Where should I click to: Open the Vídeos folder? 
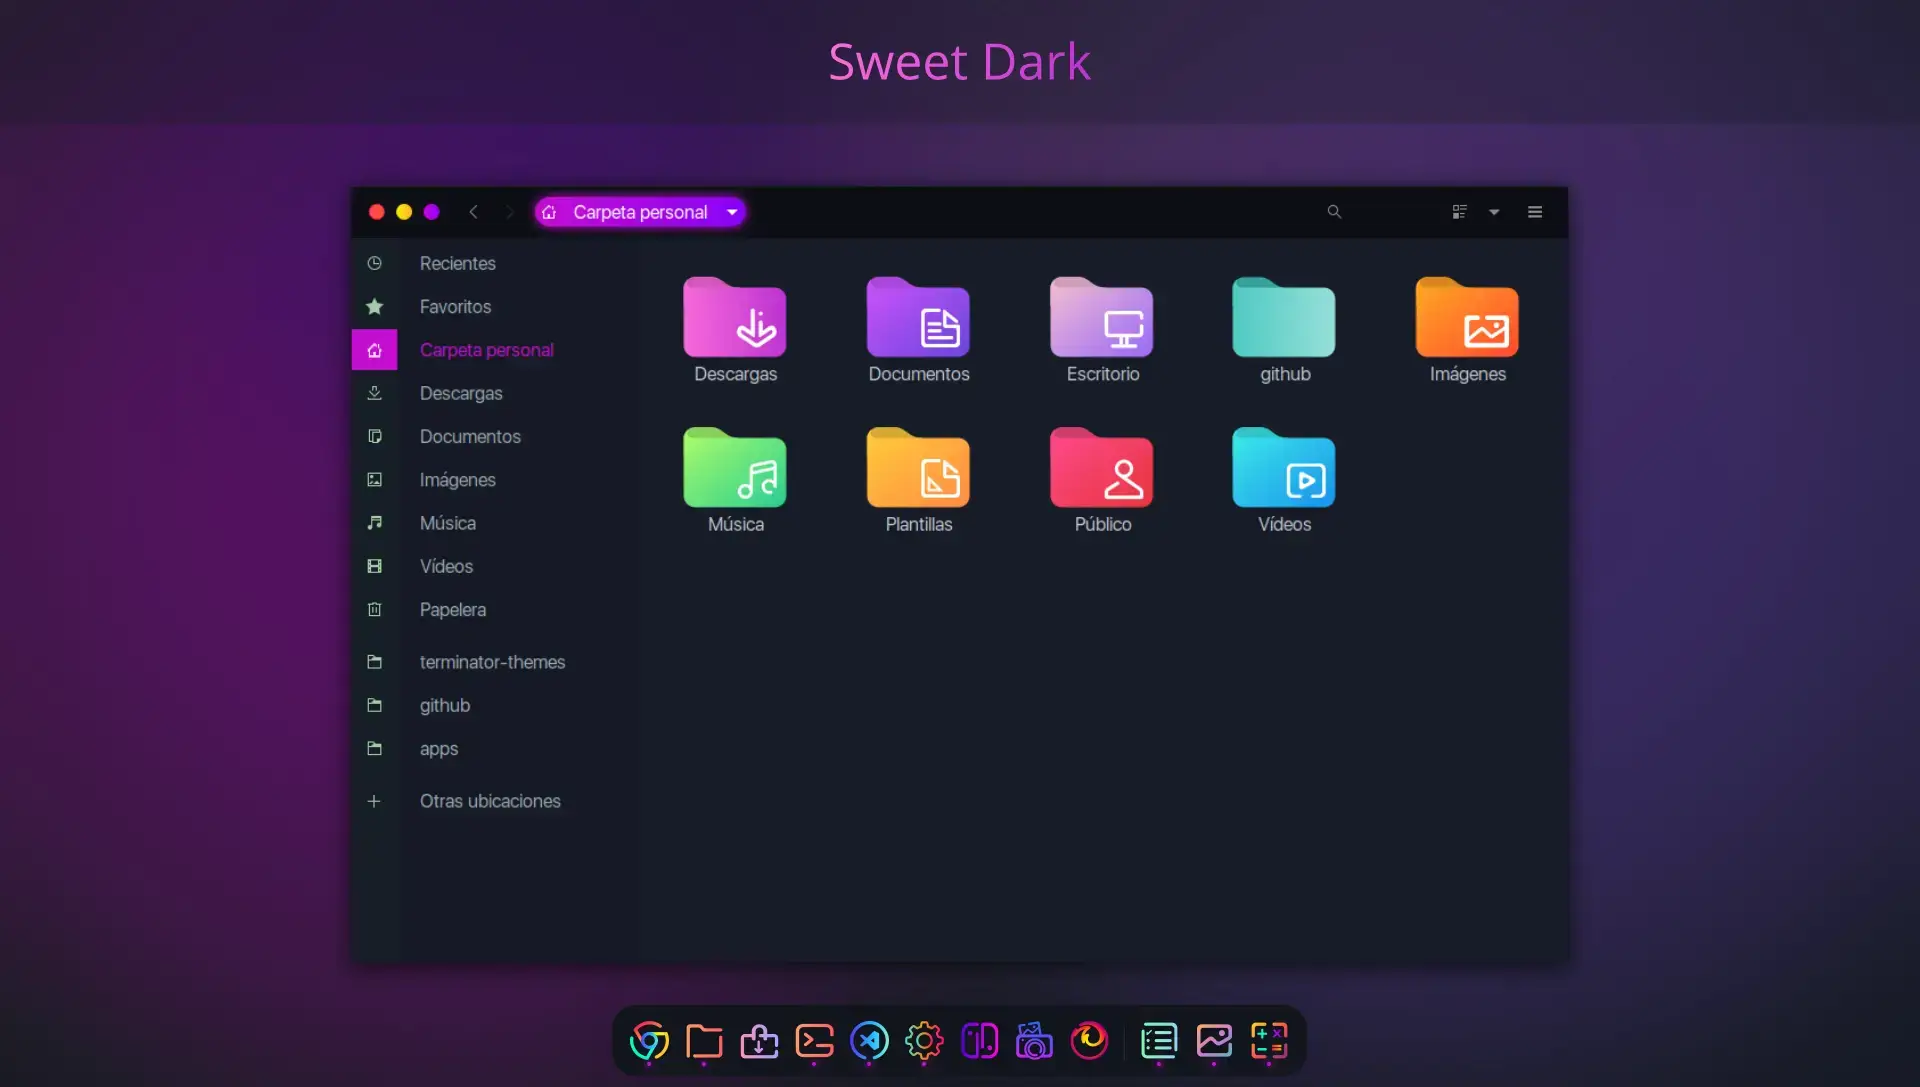[x=1284, y=470]
